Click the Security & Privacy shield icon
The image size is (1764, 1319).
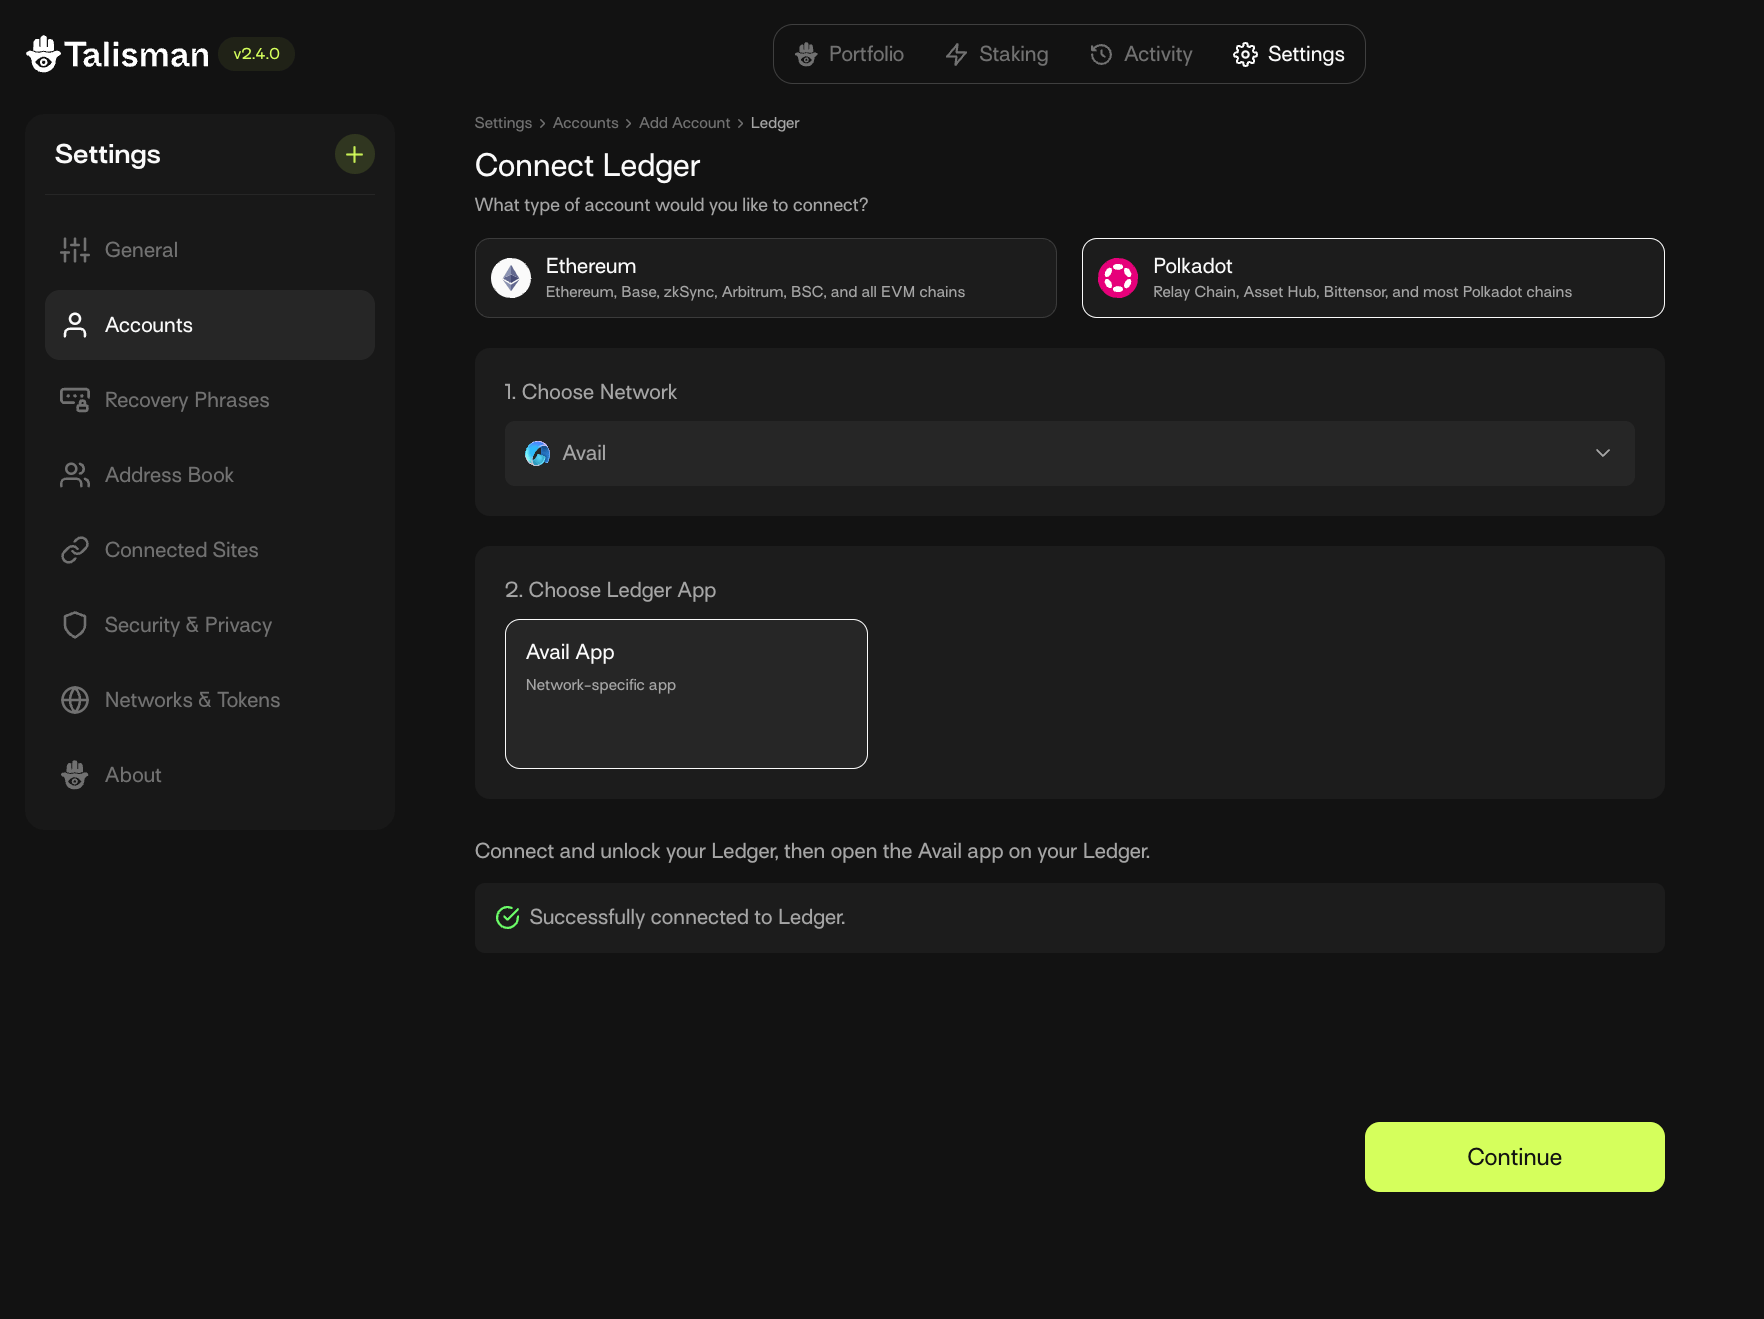tap(75, 625)
